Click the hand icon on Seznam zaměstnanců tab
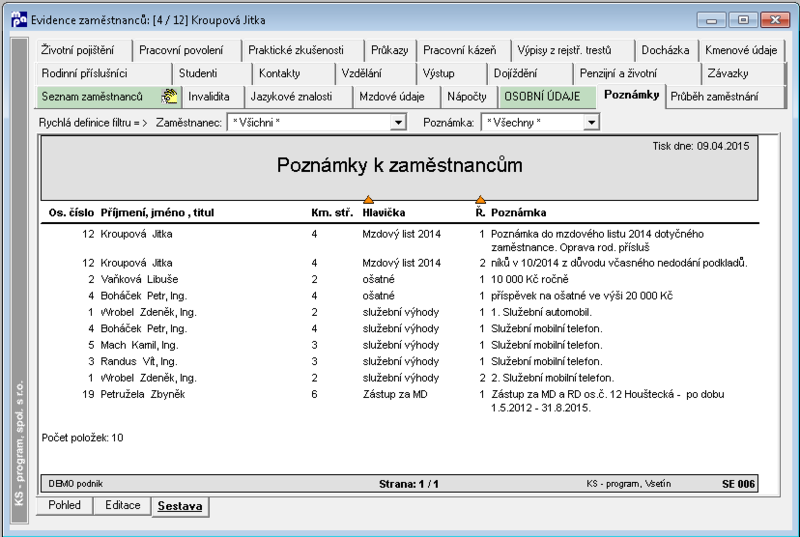Image resolution: width=800 pixels, height=537 pixels. click(169, 96)
